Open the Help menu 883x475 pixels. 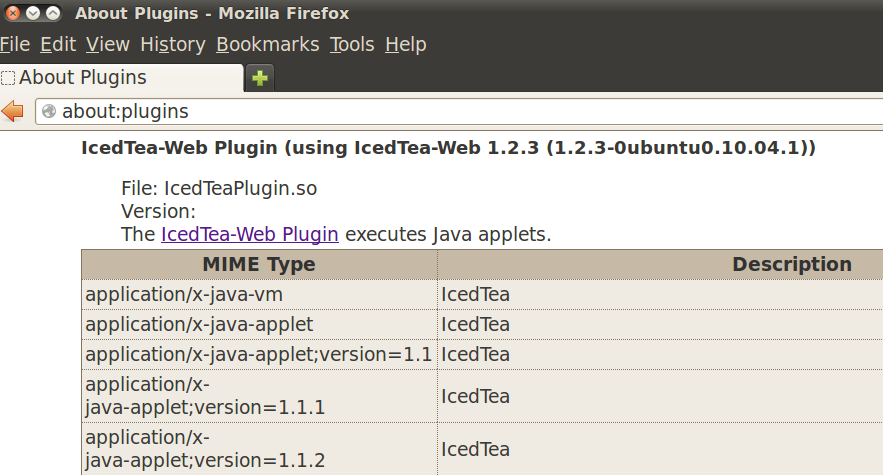click(x=405, y=44)
